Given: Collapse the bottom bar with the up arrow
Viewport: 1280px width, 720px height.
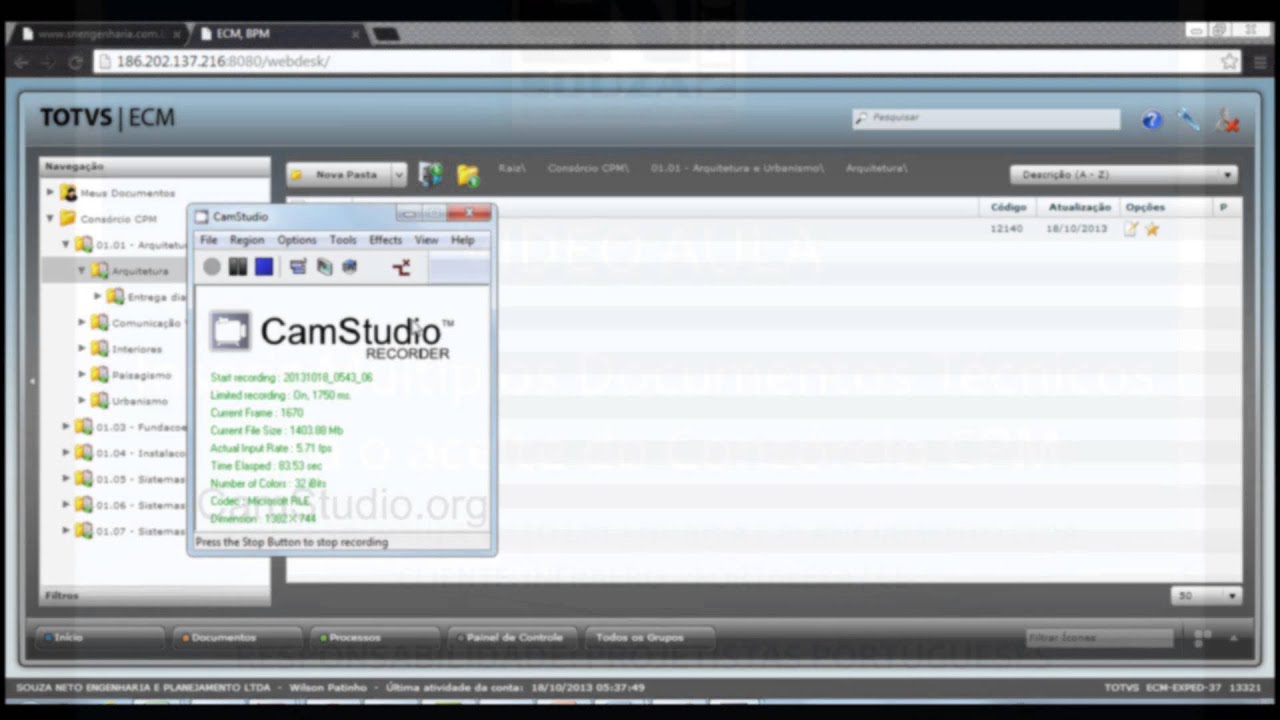Looking at the screenshot, I should [1233, 637].
